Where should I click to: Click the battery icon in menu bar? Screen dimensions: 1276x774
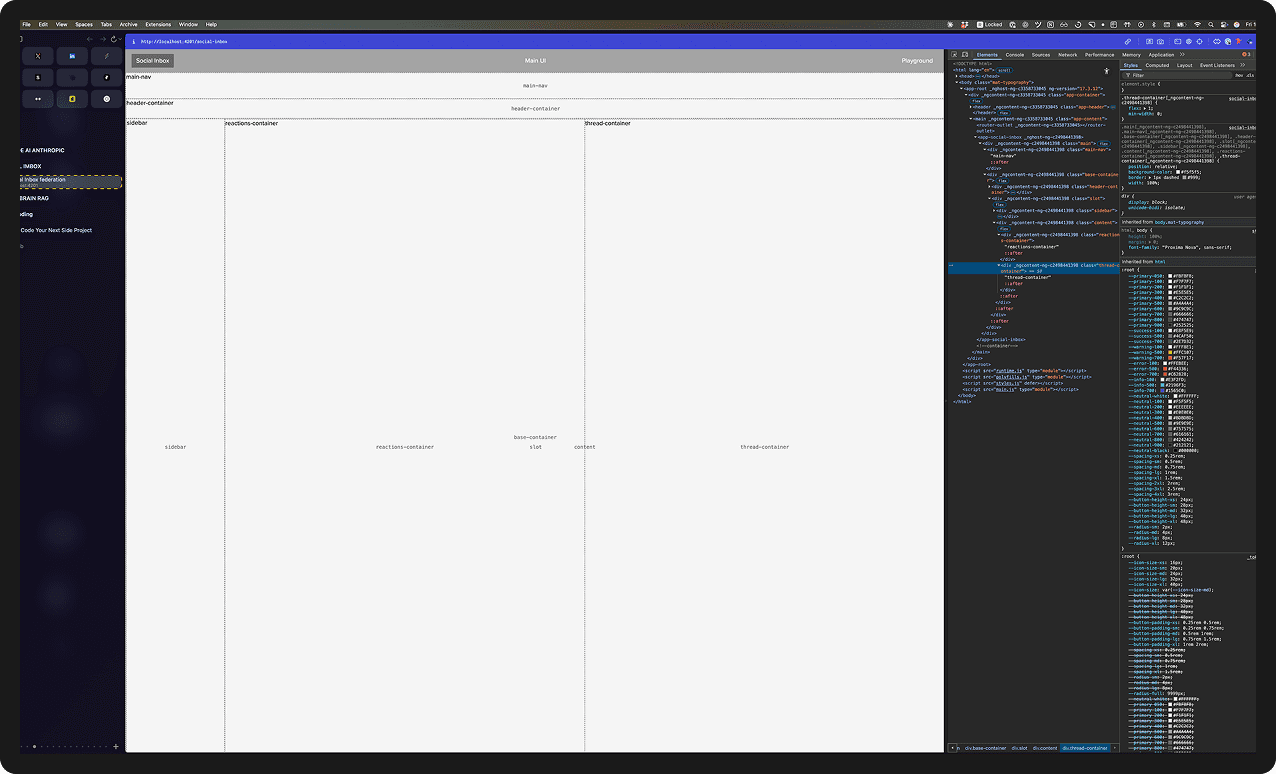pos(1181,25)
